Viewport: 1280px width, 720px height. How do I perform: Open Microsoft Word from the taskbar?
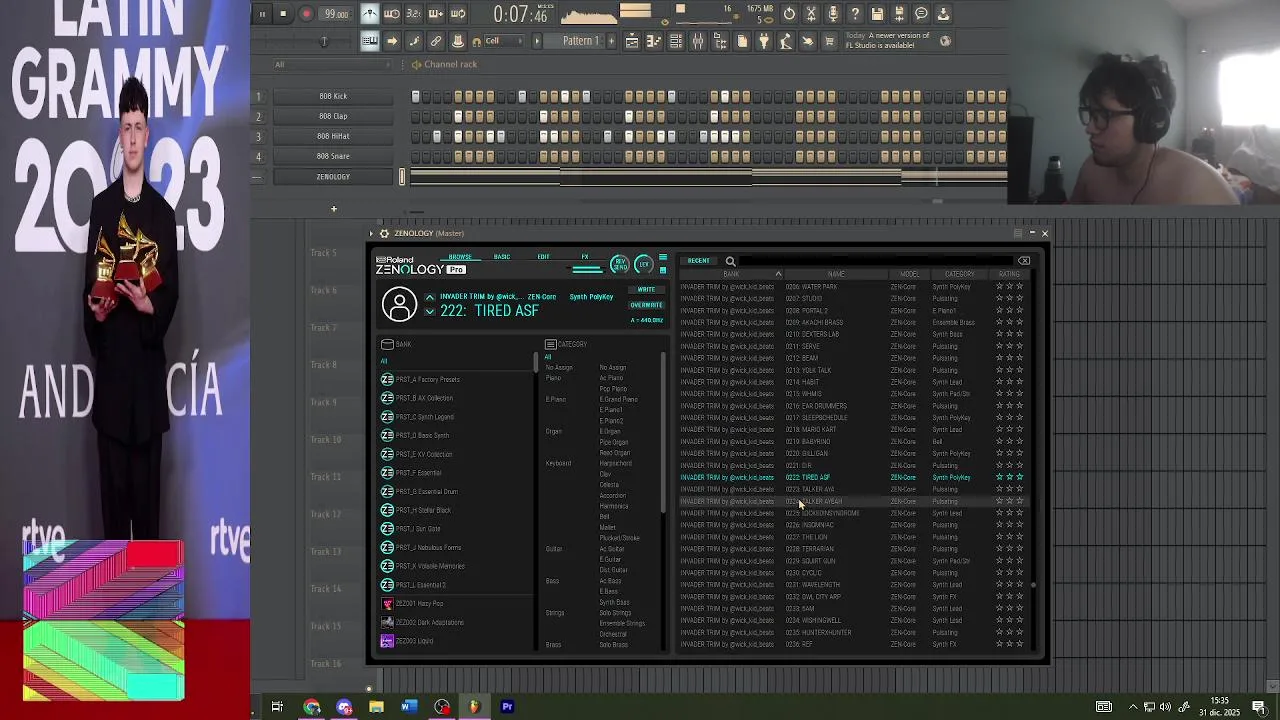click(409, 707)
